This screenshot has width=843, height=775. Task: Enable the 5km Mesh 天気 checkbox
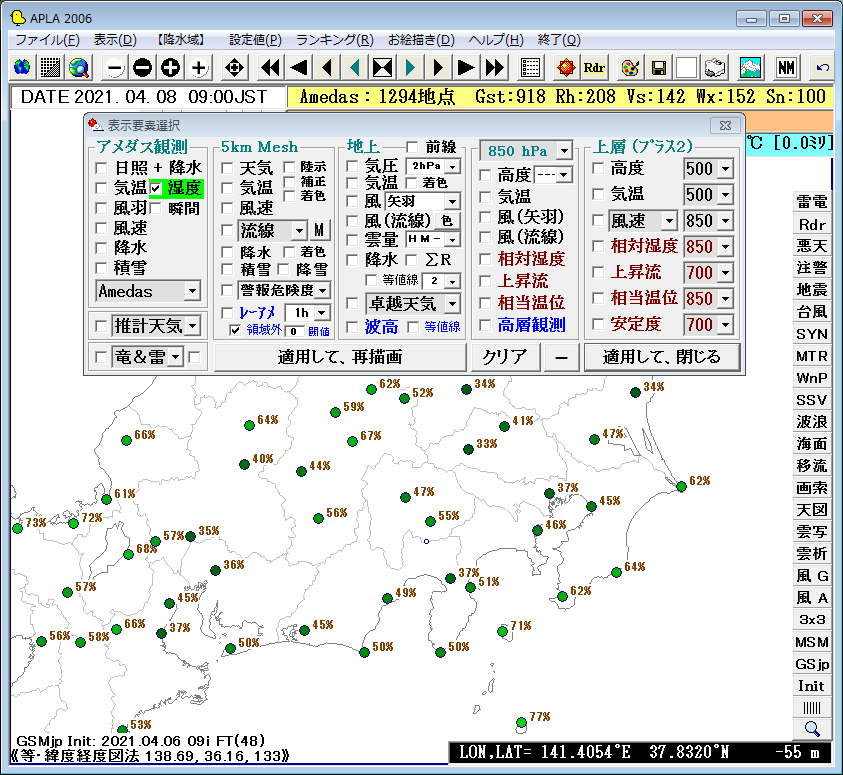227,168
